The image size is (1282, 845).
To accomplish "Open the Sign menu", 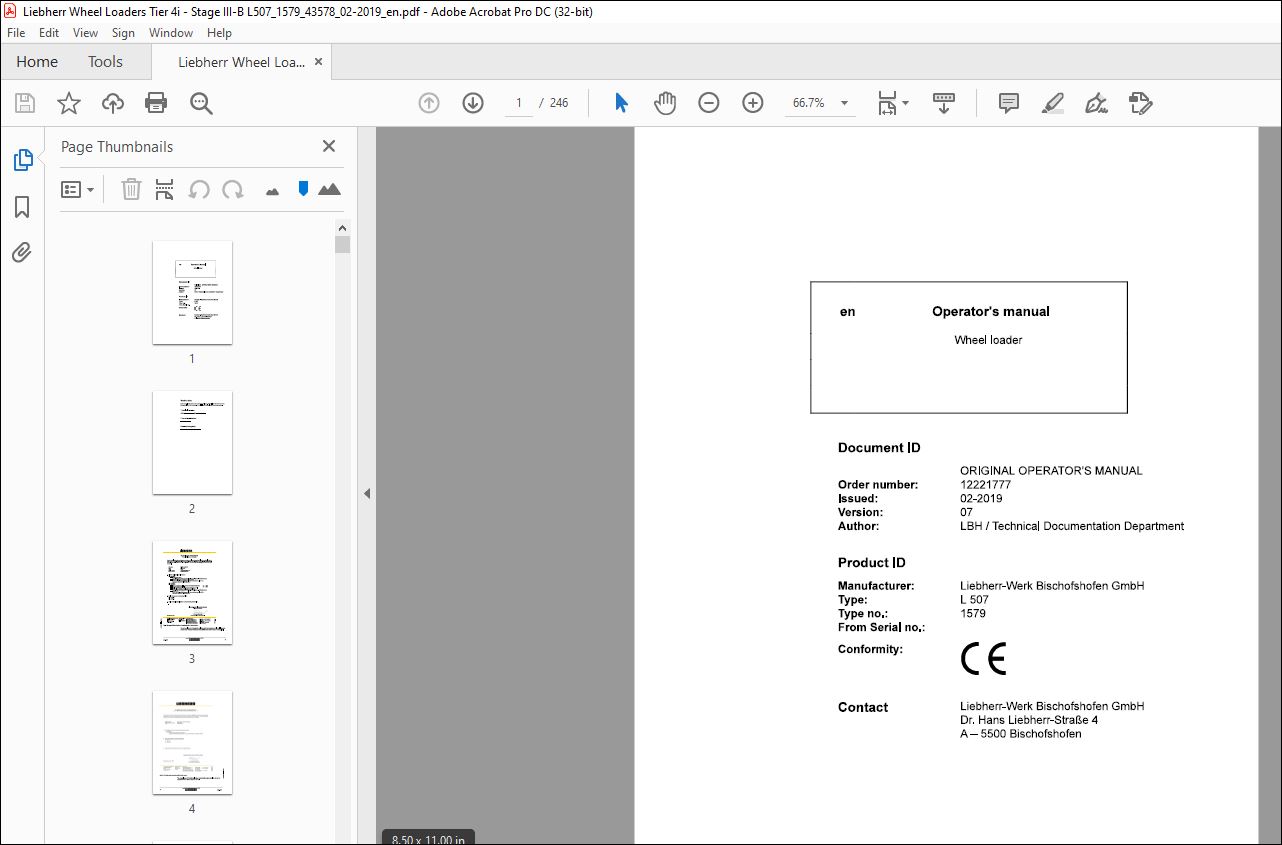I will tap(123, 33).
